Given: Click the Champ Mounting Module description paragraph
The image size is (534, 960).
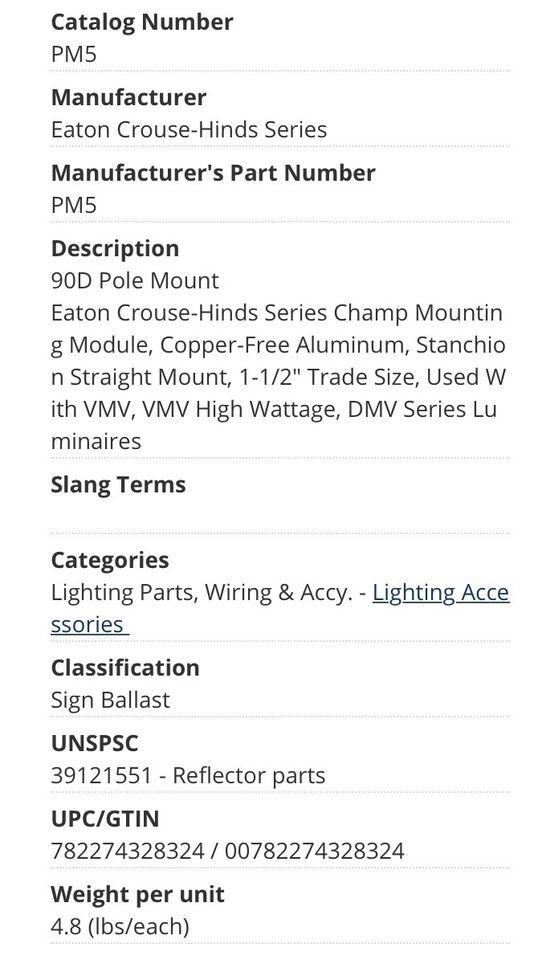Looking at the screenshot, I should point(278,377).
